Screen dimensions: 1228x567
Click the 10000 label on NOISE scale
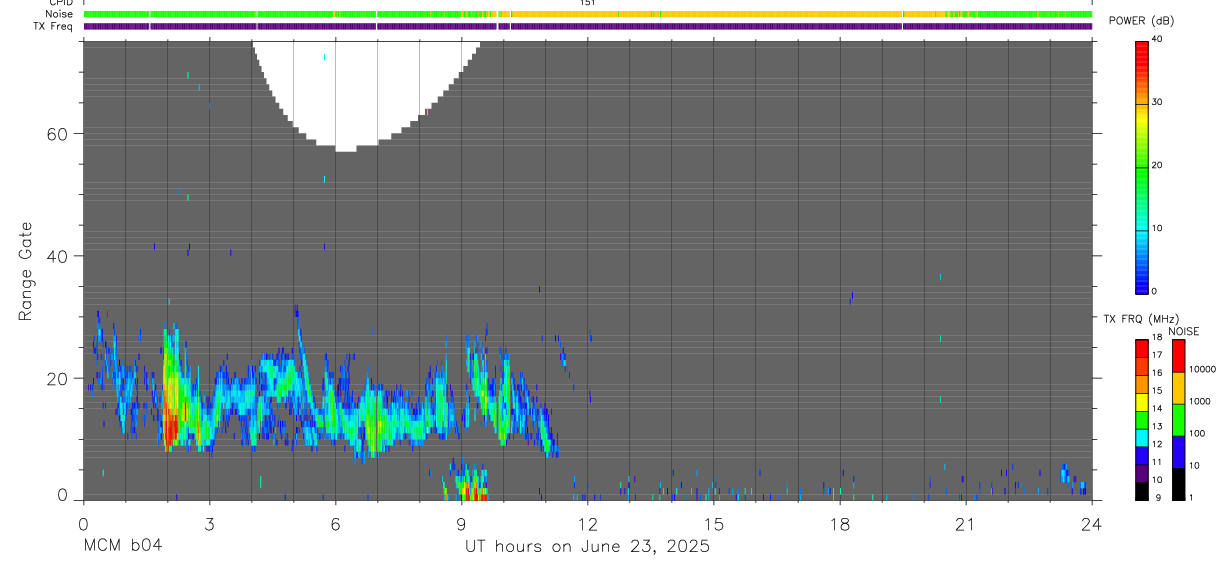coord(1203,369)
